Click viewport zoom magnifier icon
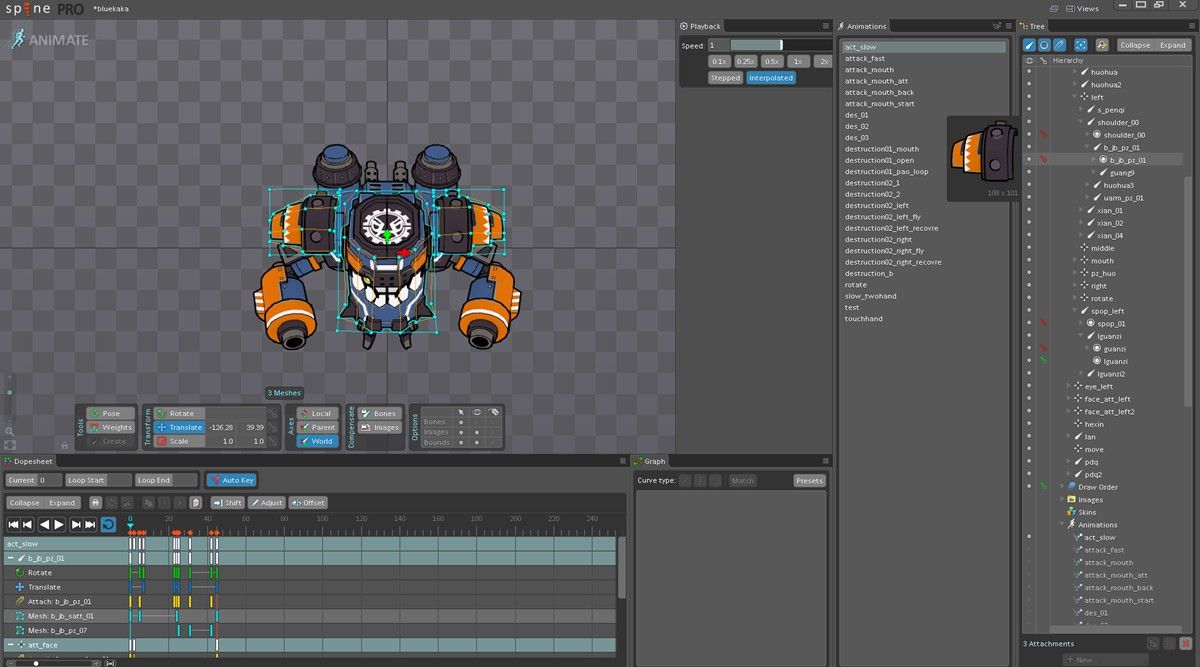The width and height of the screenshot is (1200, 667). pos(9,432)
